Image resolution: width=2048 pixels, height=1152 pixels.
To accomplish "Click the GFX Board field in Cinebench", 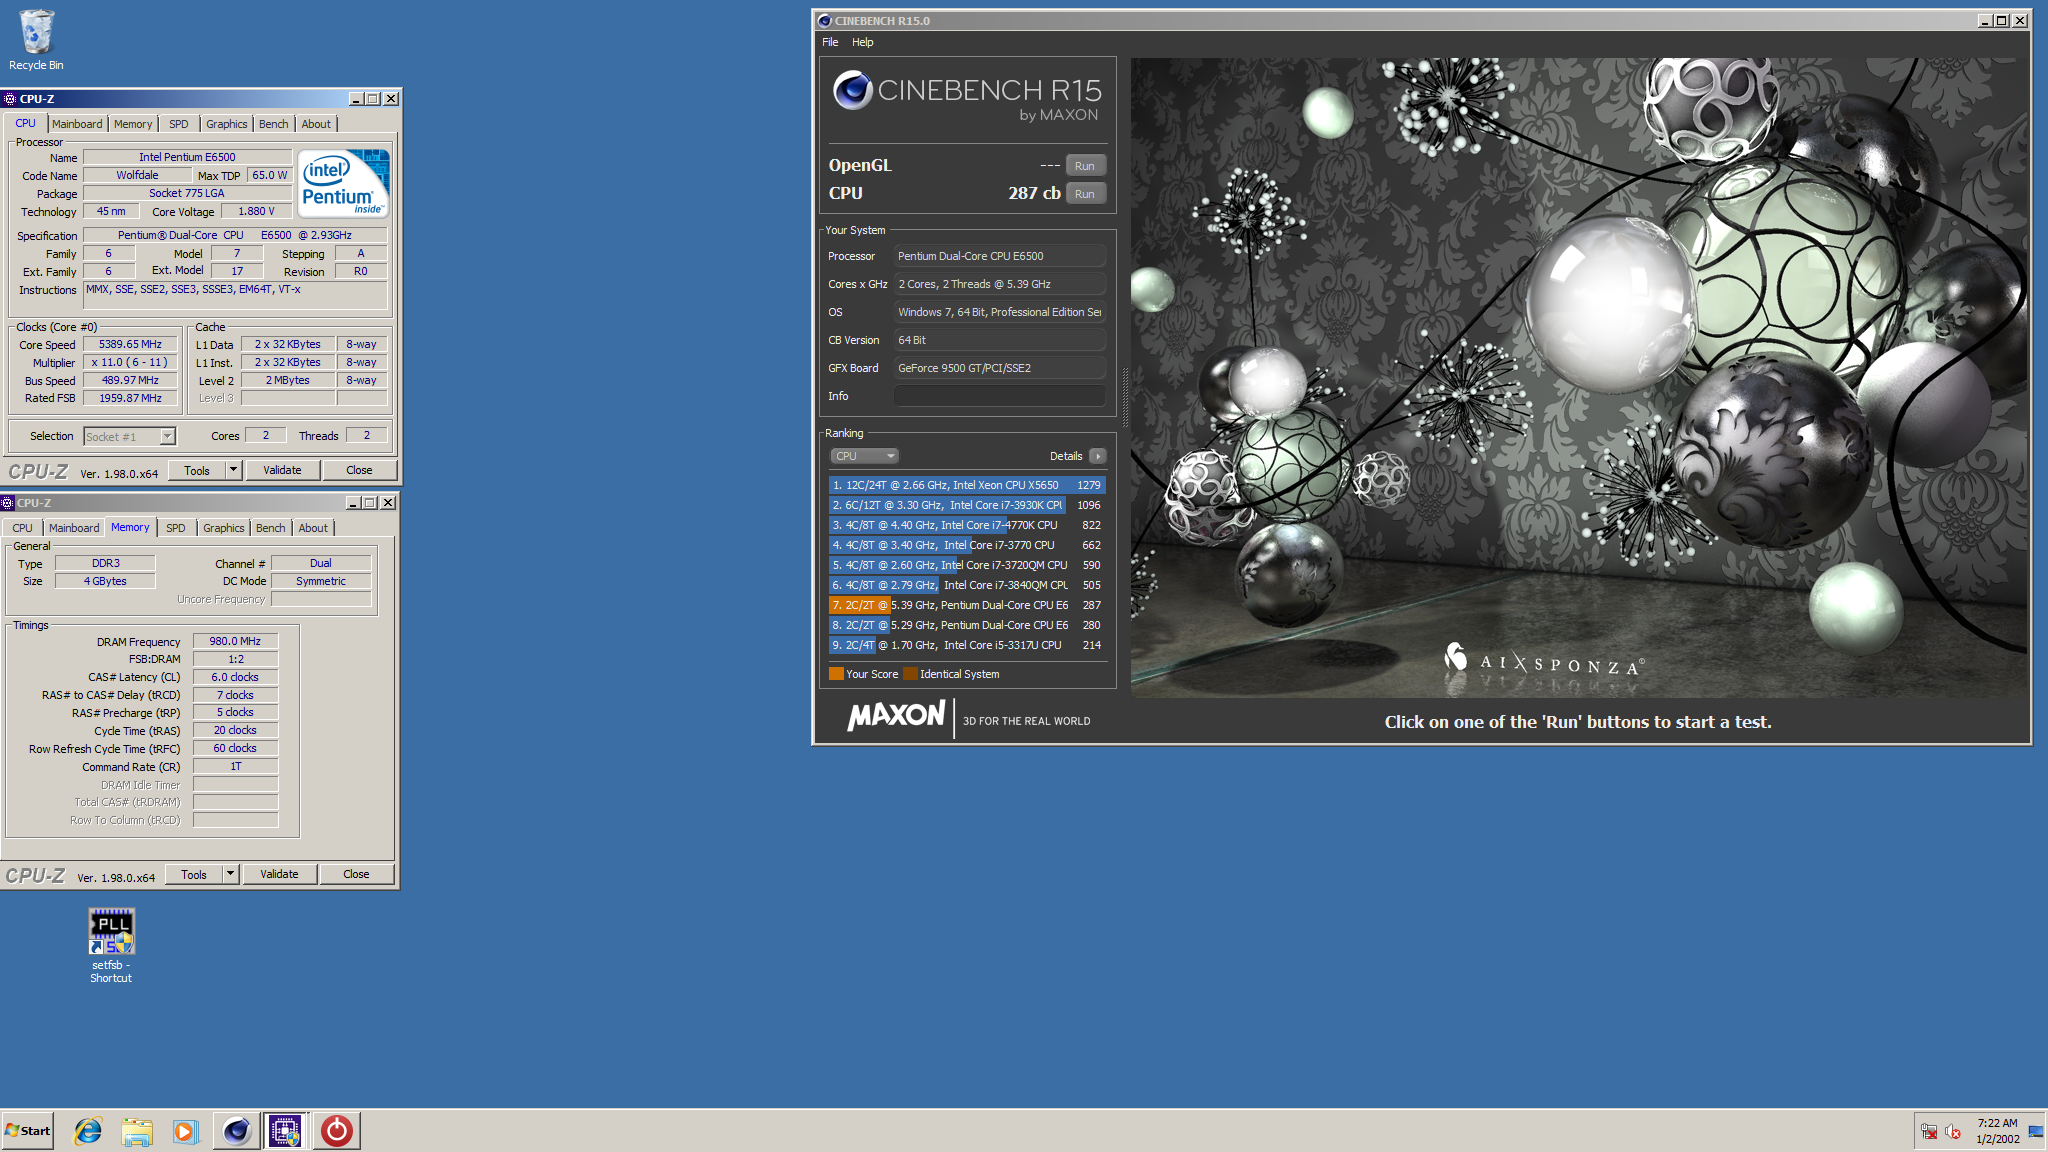I will coord(999,368).
